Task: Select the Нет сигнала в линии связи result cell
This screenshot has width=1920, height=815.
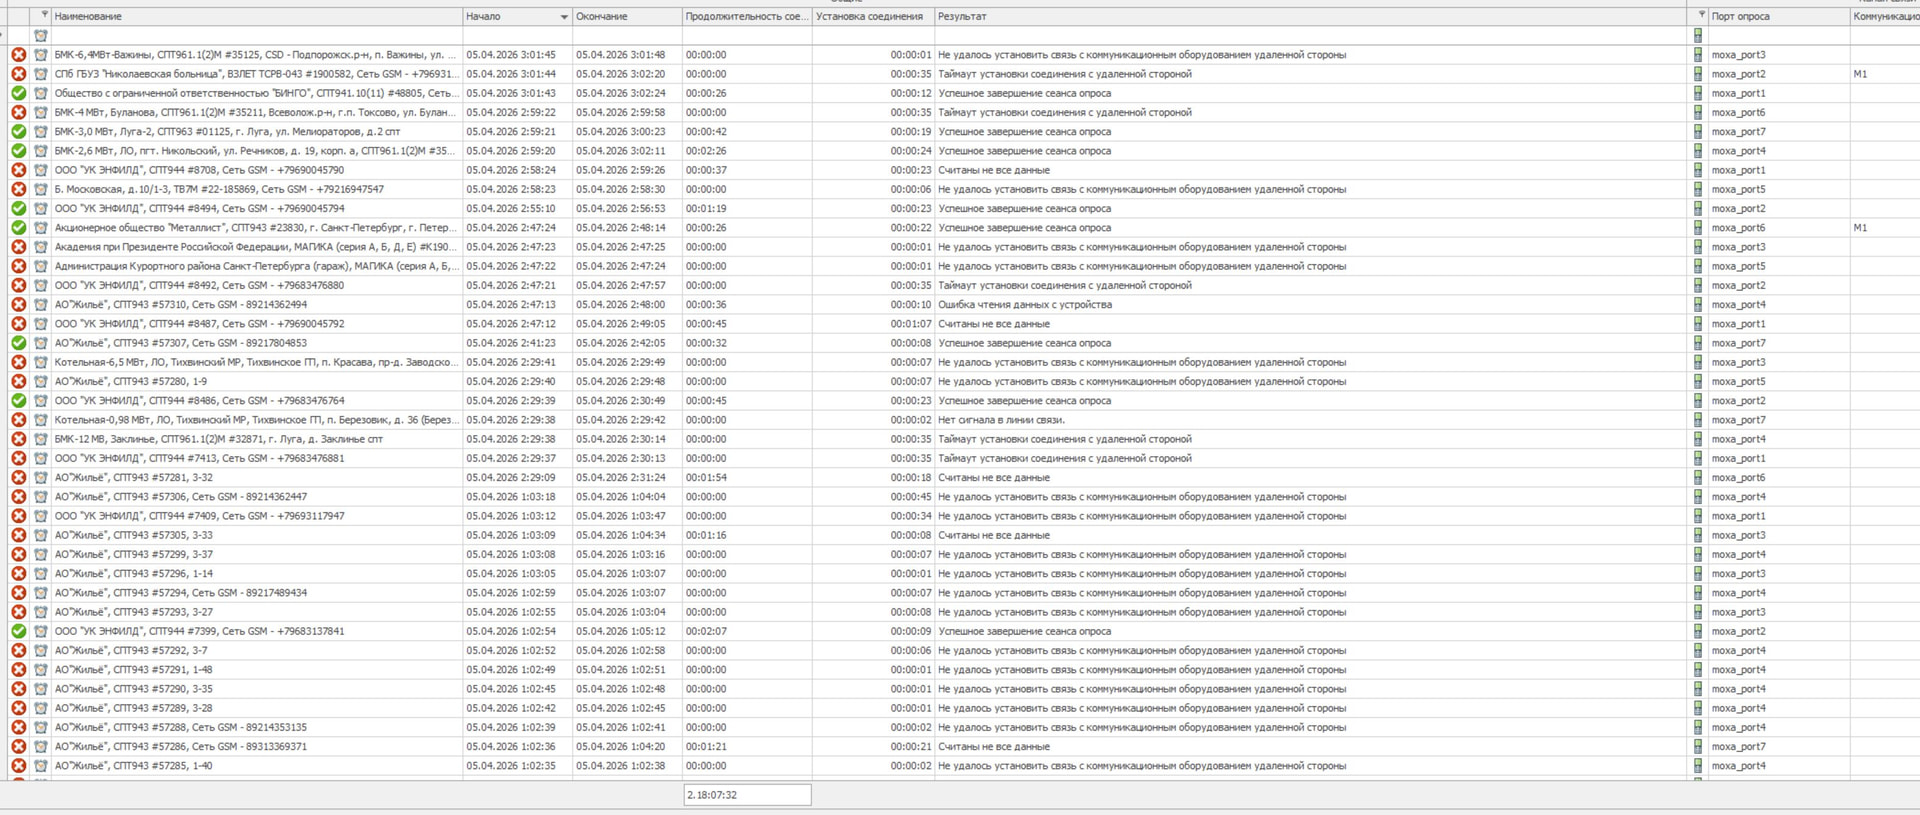Action: [1001, 420]
